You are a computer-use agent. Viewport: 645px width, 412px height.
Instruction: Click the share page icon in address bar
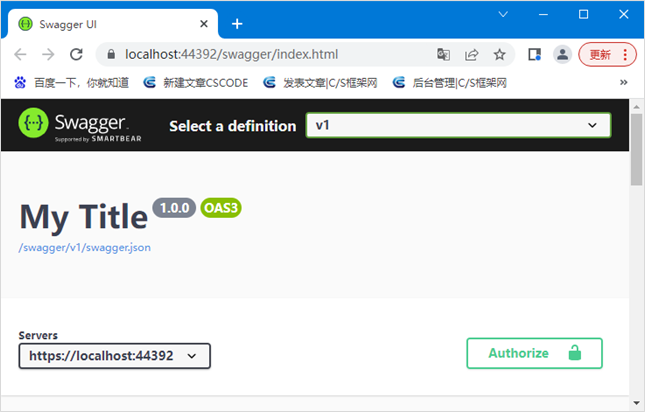[472, 54]
